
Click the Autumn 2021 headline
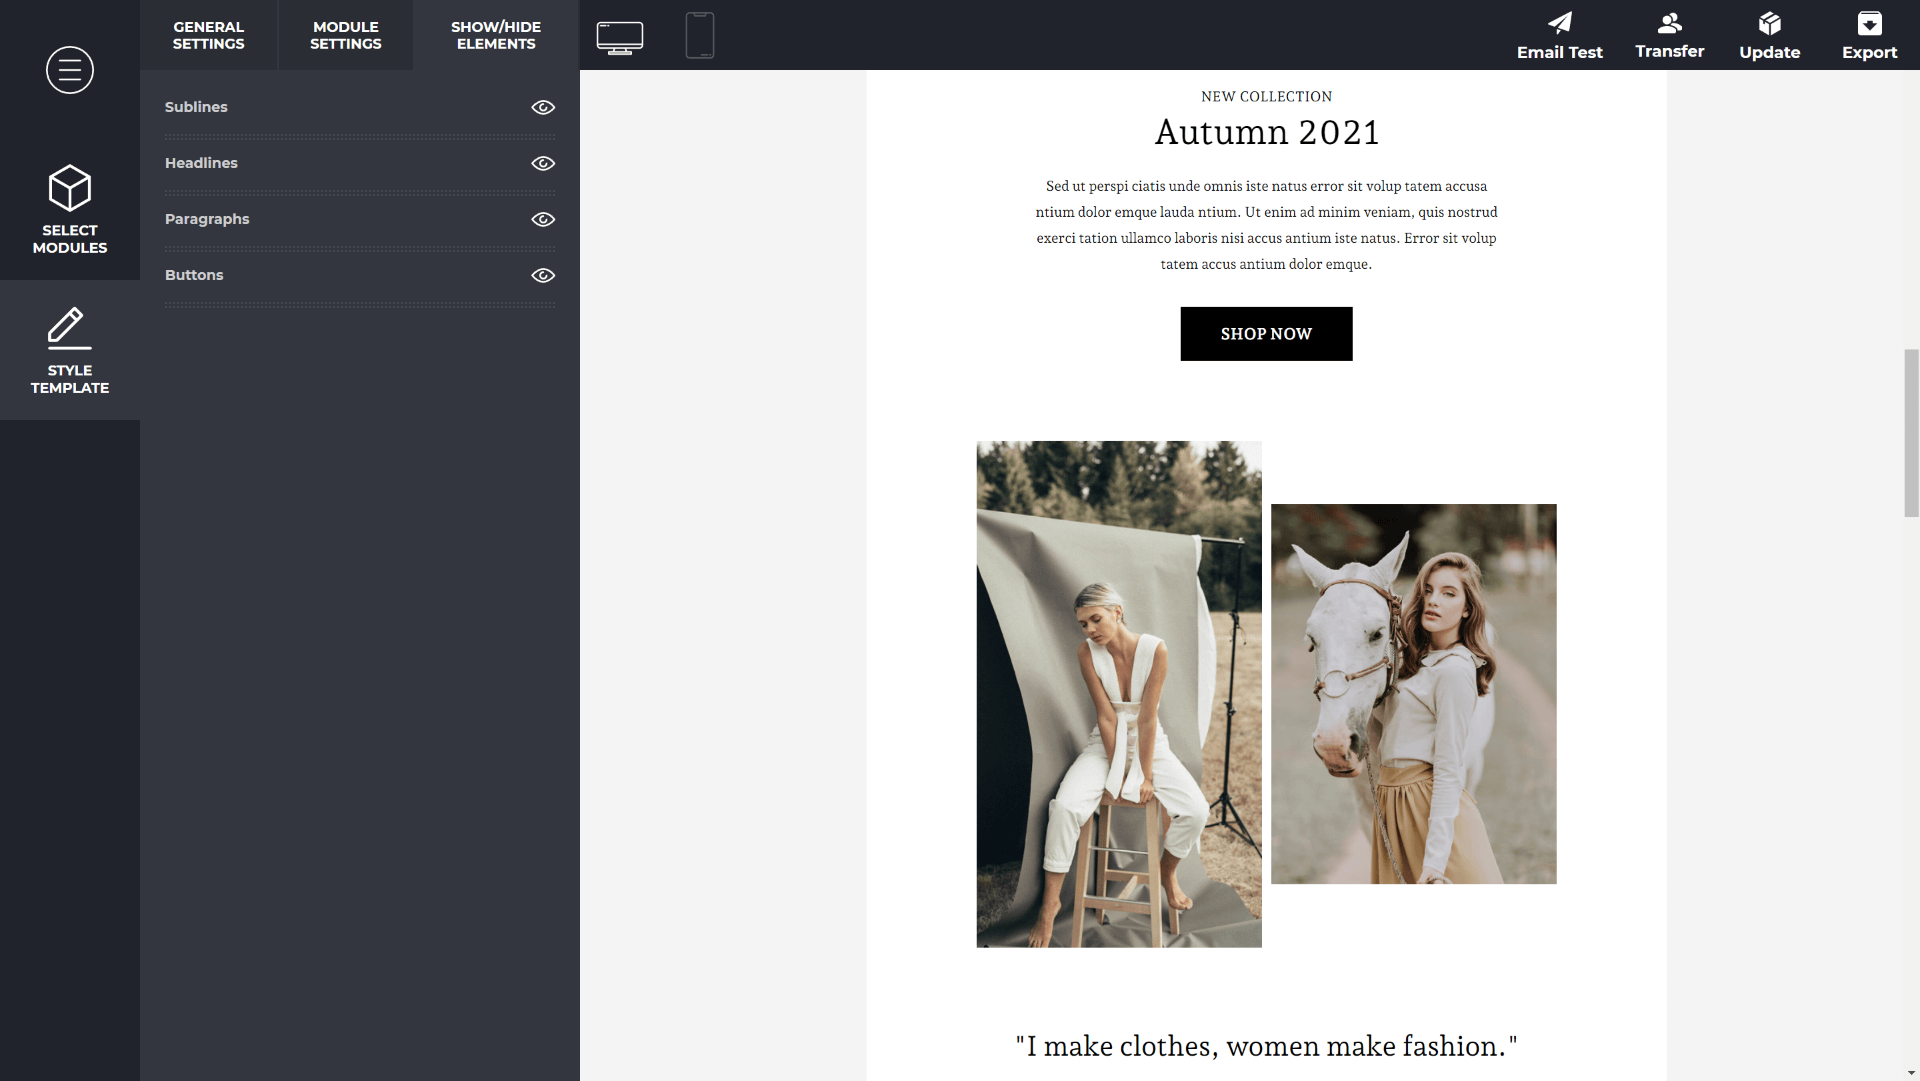[1267, 131]
